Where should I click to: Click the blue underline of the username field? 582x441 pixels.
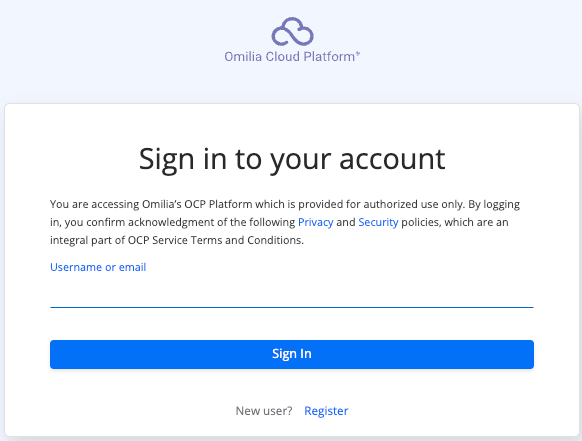pos(292,307)
